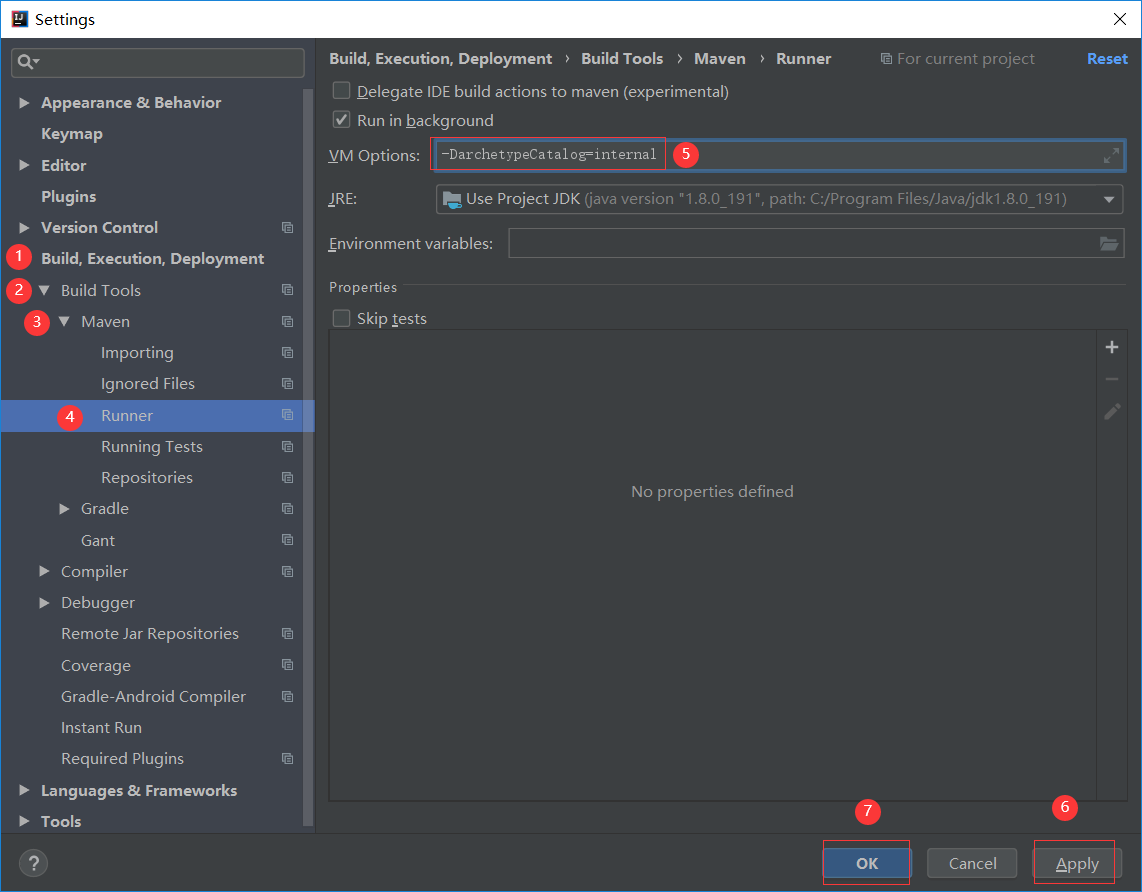Click project-level icon beside Remote Jar Repositories

288,634
